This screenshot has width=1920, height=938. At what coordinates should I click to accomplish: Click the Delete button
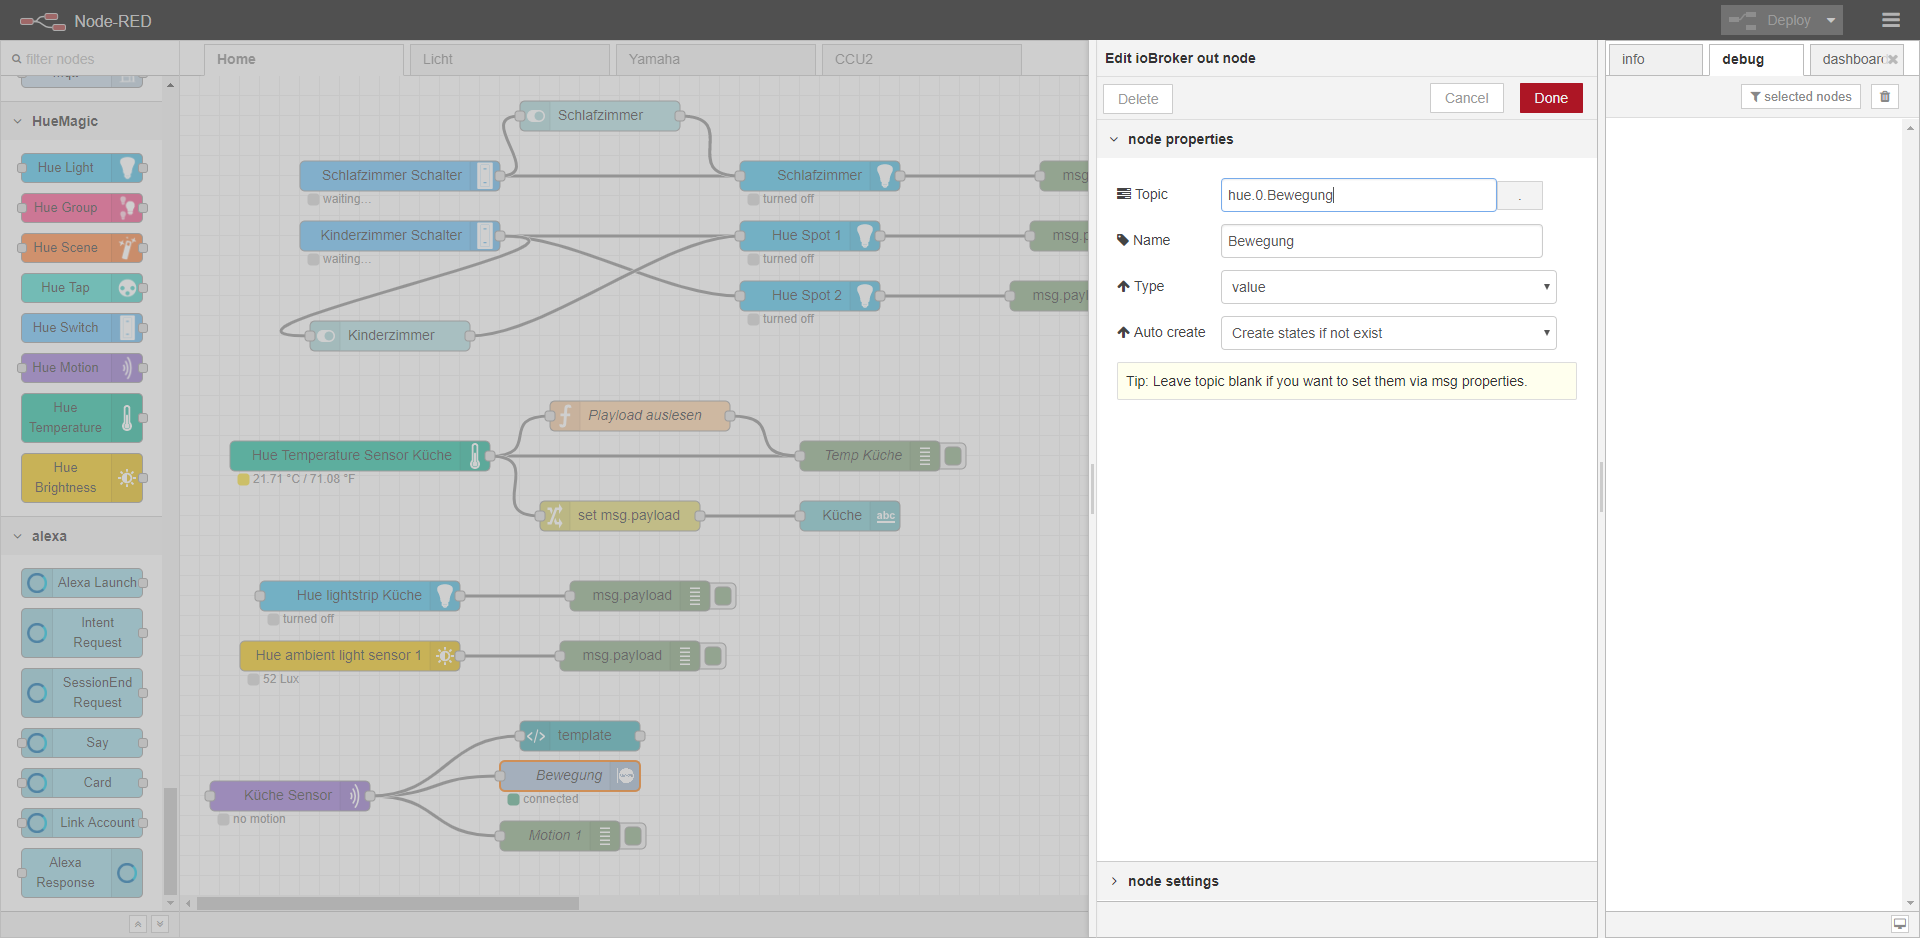click(x=1138, y=99)
